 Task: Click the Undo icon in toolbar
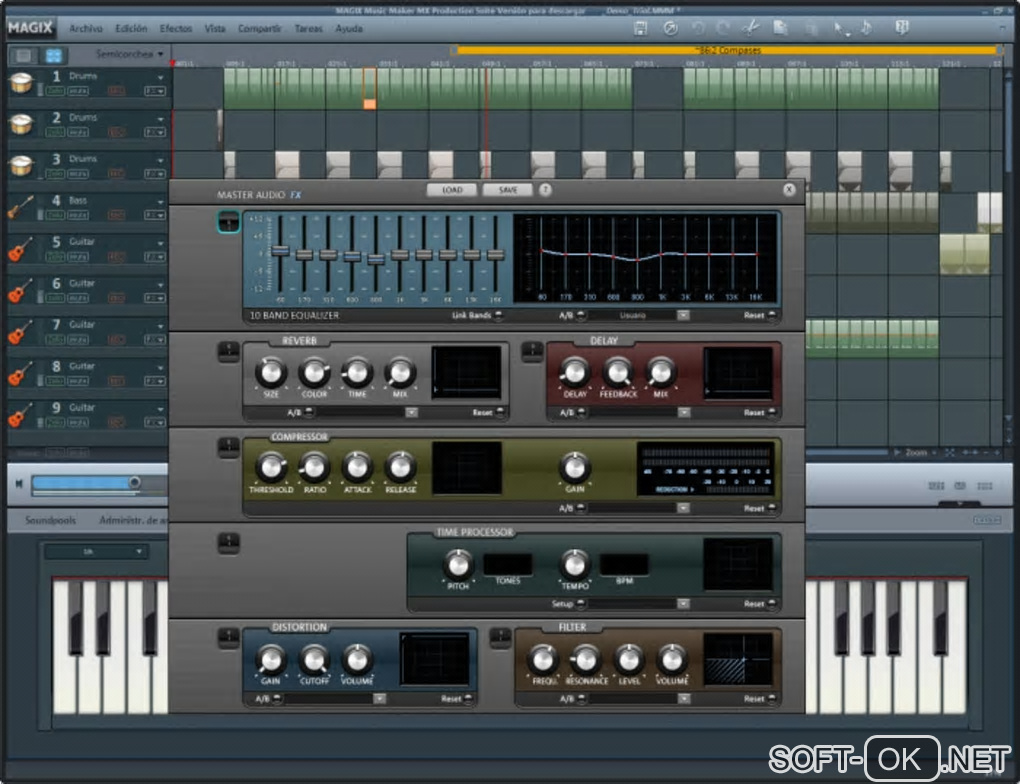[698, 28]
